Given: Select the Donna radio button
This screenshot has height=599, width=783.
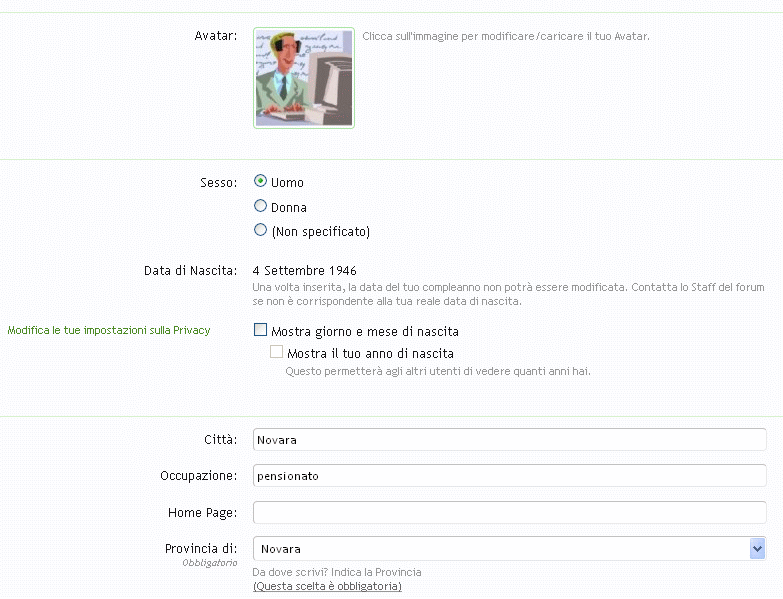Looking at the screenshot, I should click(x=260, y=206).
